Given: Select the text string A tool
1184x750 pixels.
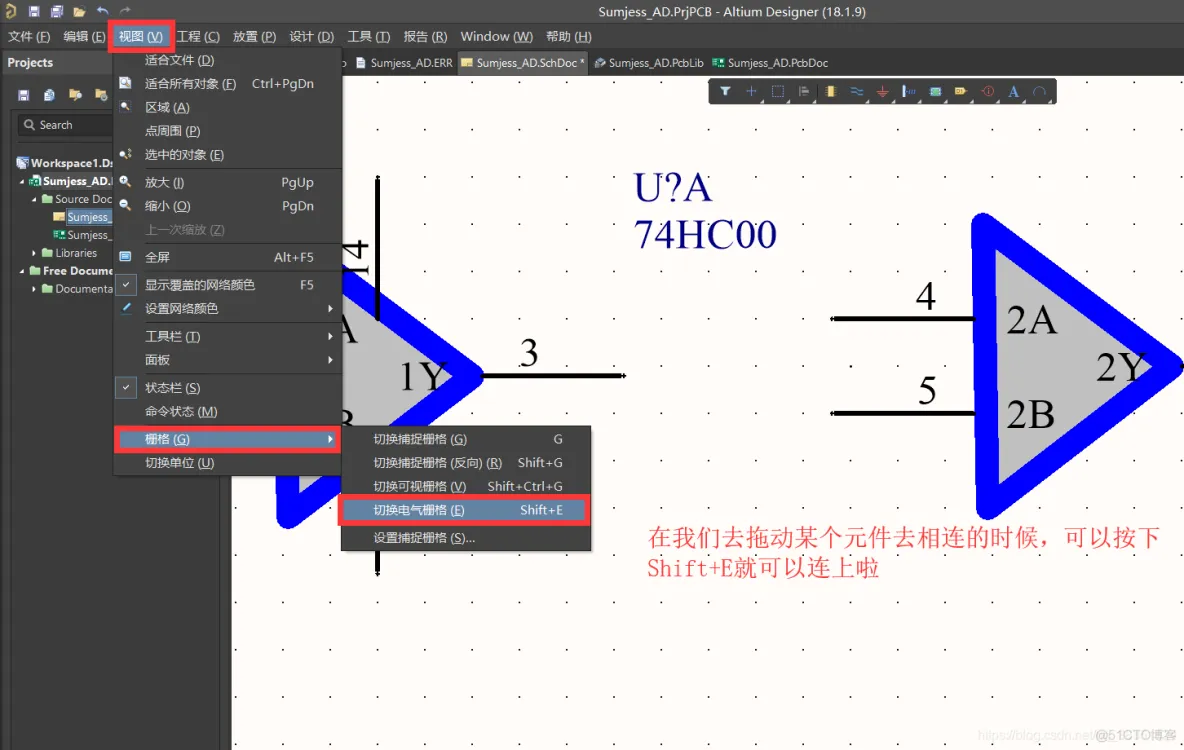Looking at the screenshot, I should [x=1013, y=91].
